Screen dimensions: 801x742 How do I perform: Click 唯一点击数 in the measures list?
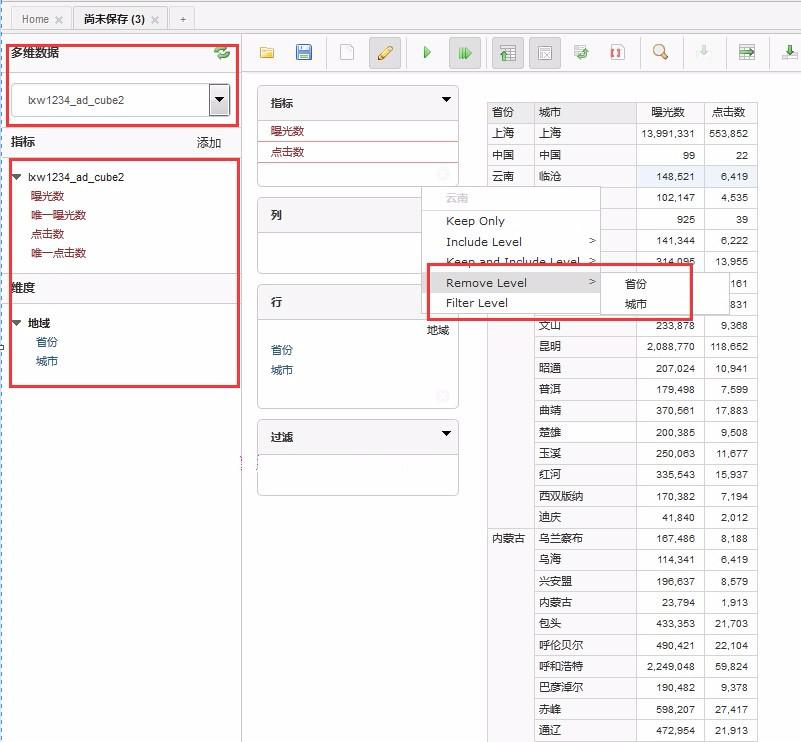(58, 253)
